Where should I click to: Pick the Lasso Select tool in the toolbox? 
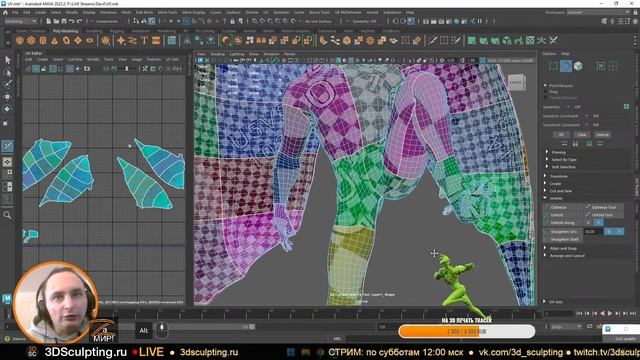[7, 73]
